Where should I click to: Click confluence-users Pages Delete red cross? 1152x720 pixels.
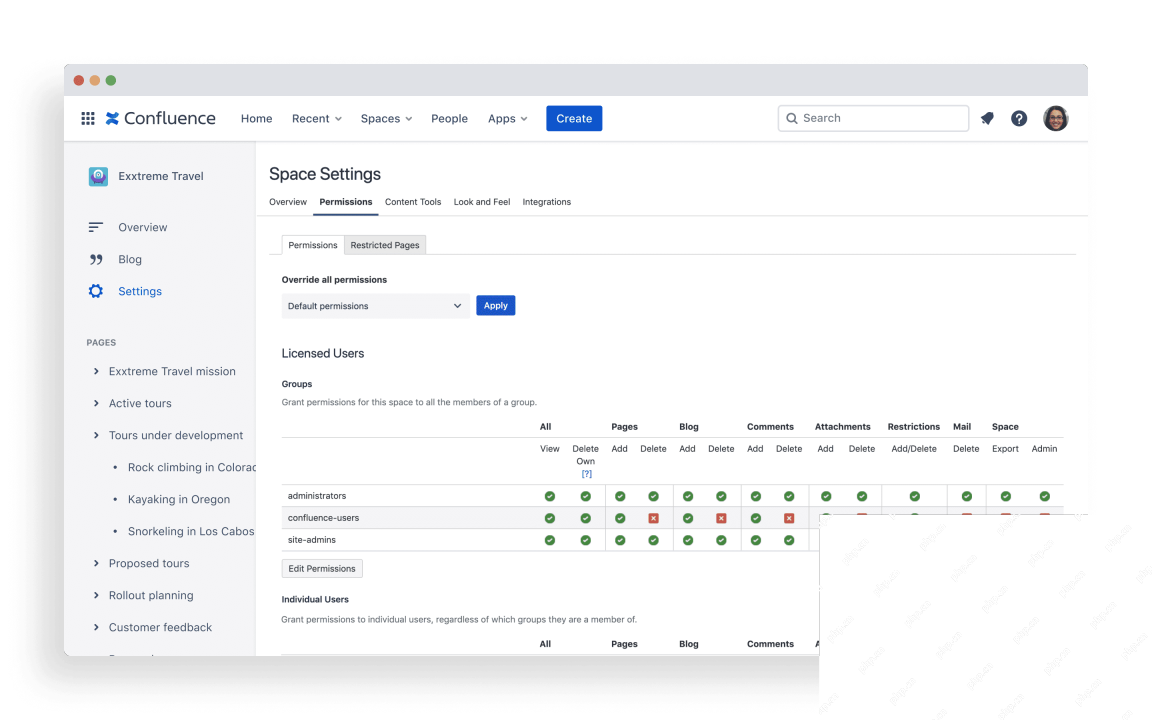point(653,518)
